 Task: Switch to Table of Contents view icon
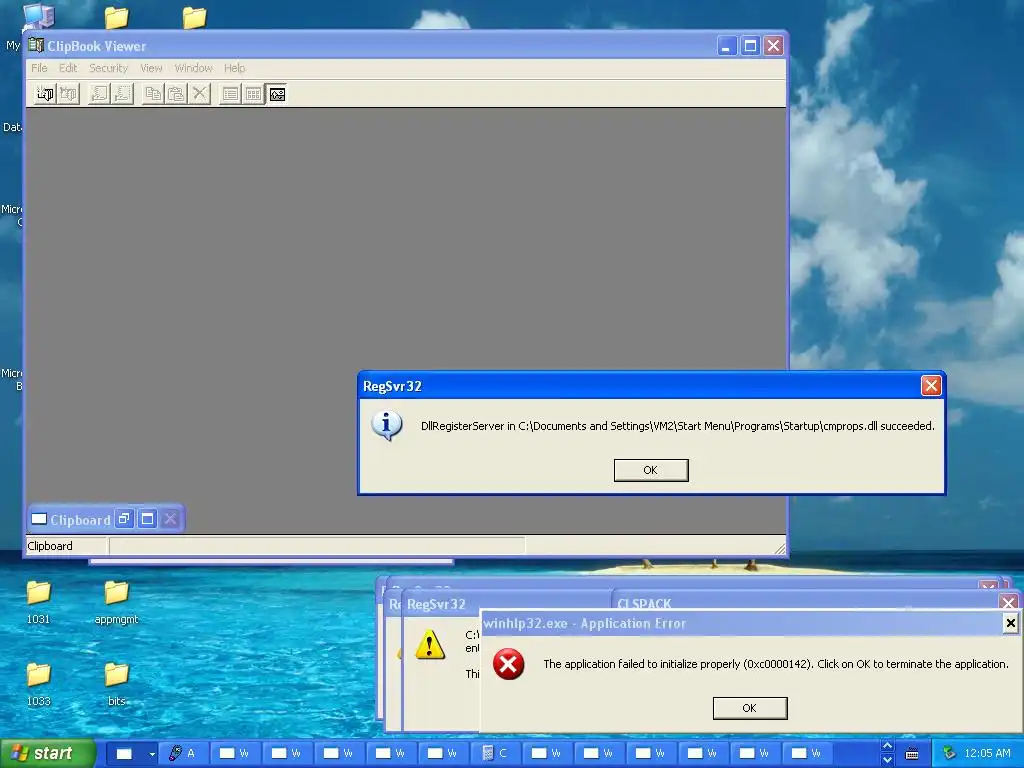230,94
